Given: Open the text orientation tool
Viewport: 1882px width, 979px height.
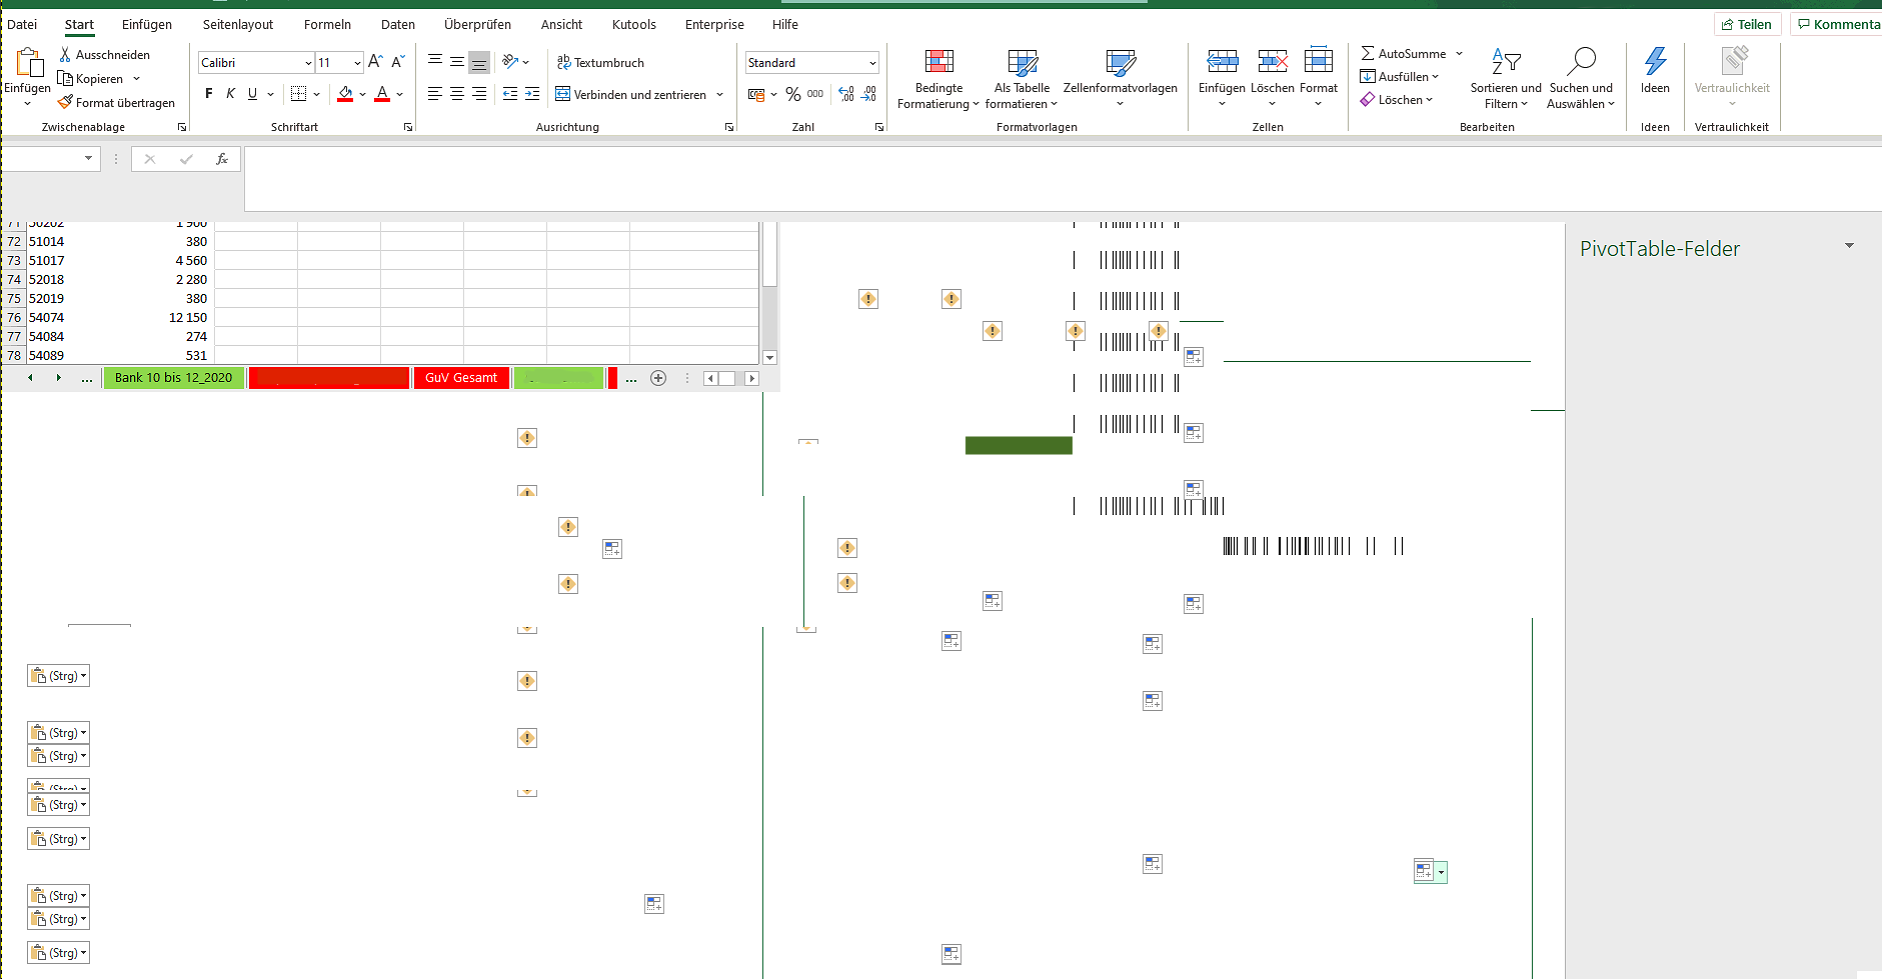Looking at the screenshot, I should pos(511,62).
